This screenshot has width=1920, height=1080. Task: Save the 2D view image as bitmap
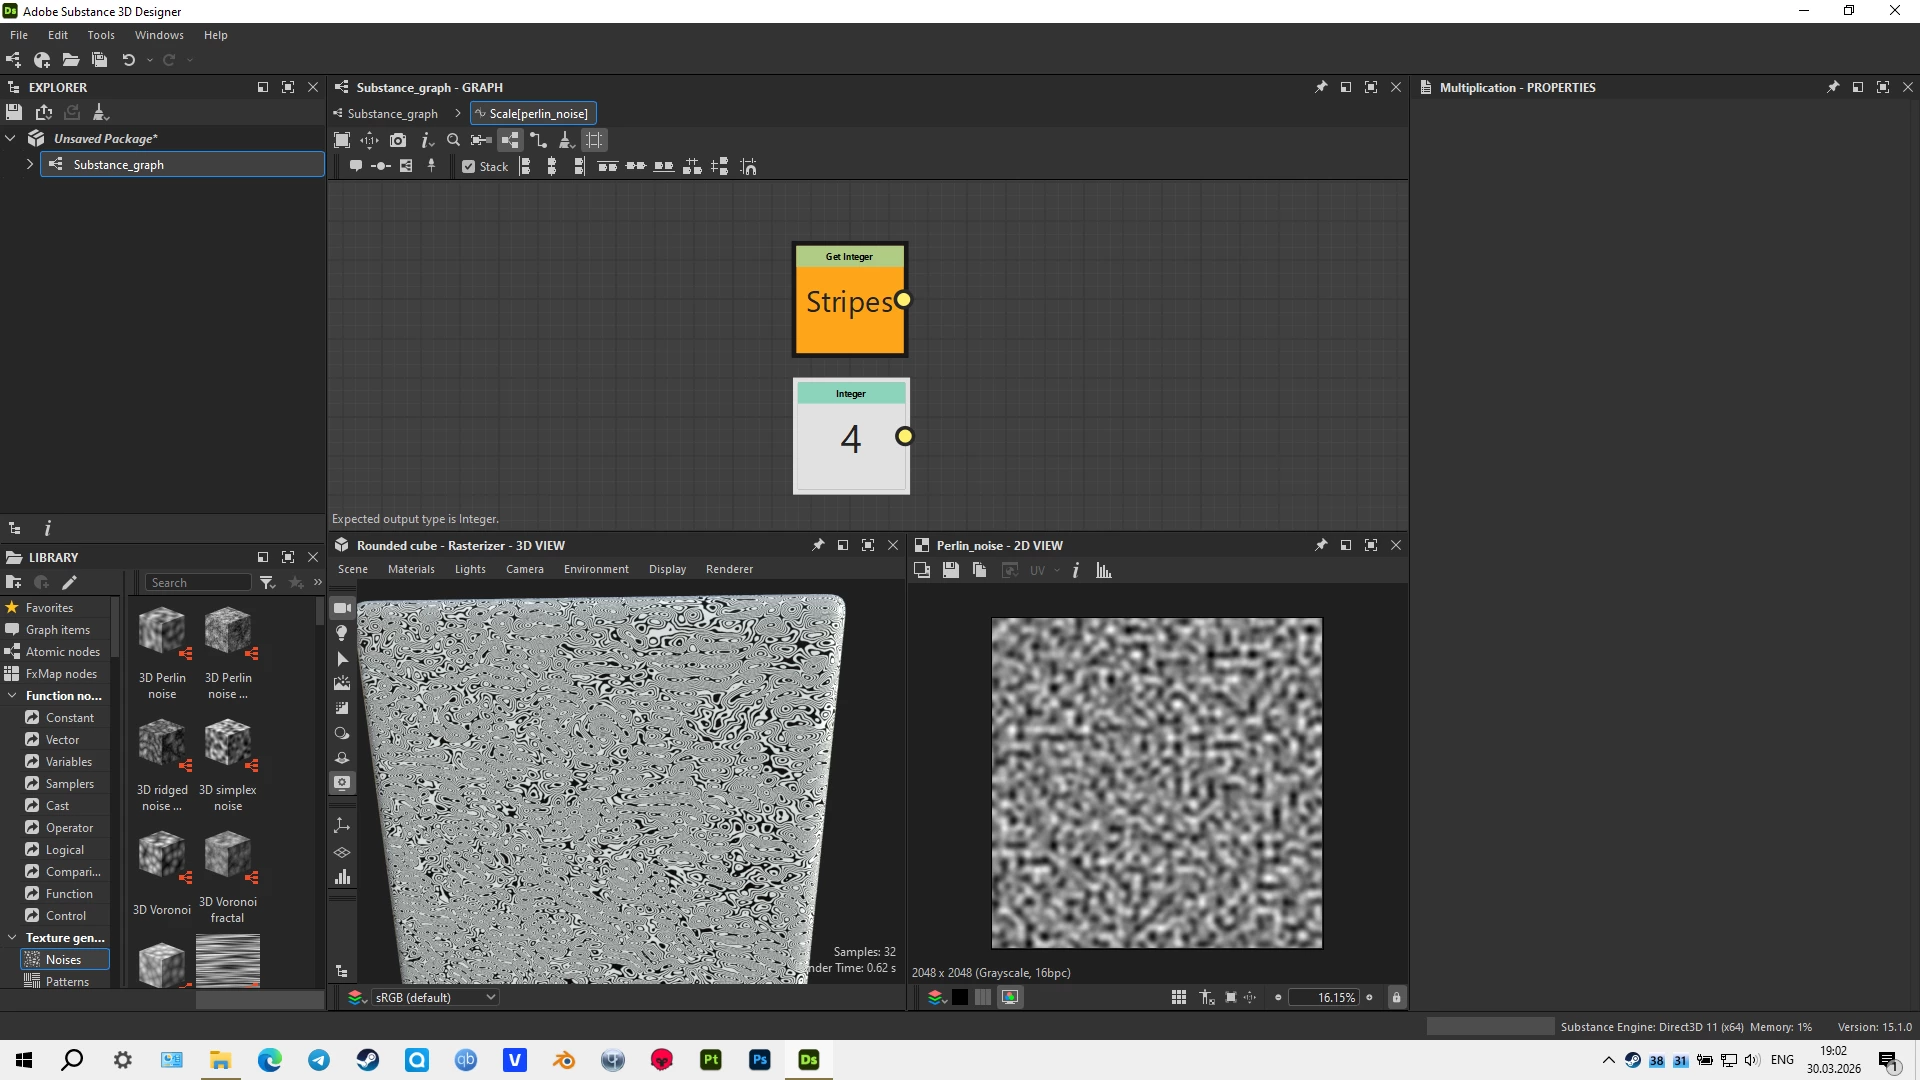[951, 570]
